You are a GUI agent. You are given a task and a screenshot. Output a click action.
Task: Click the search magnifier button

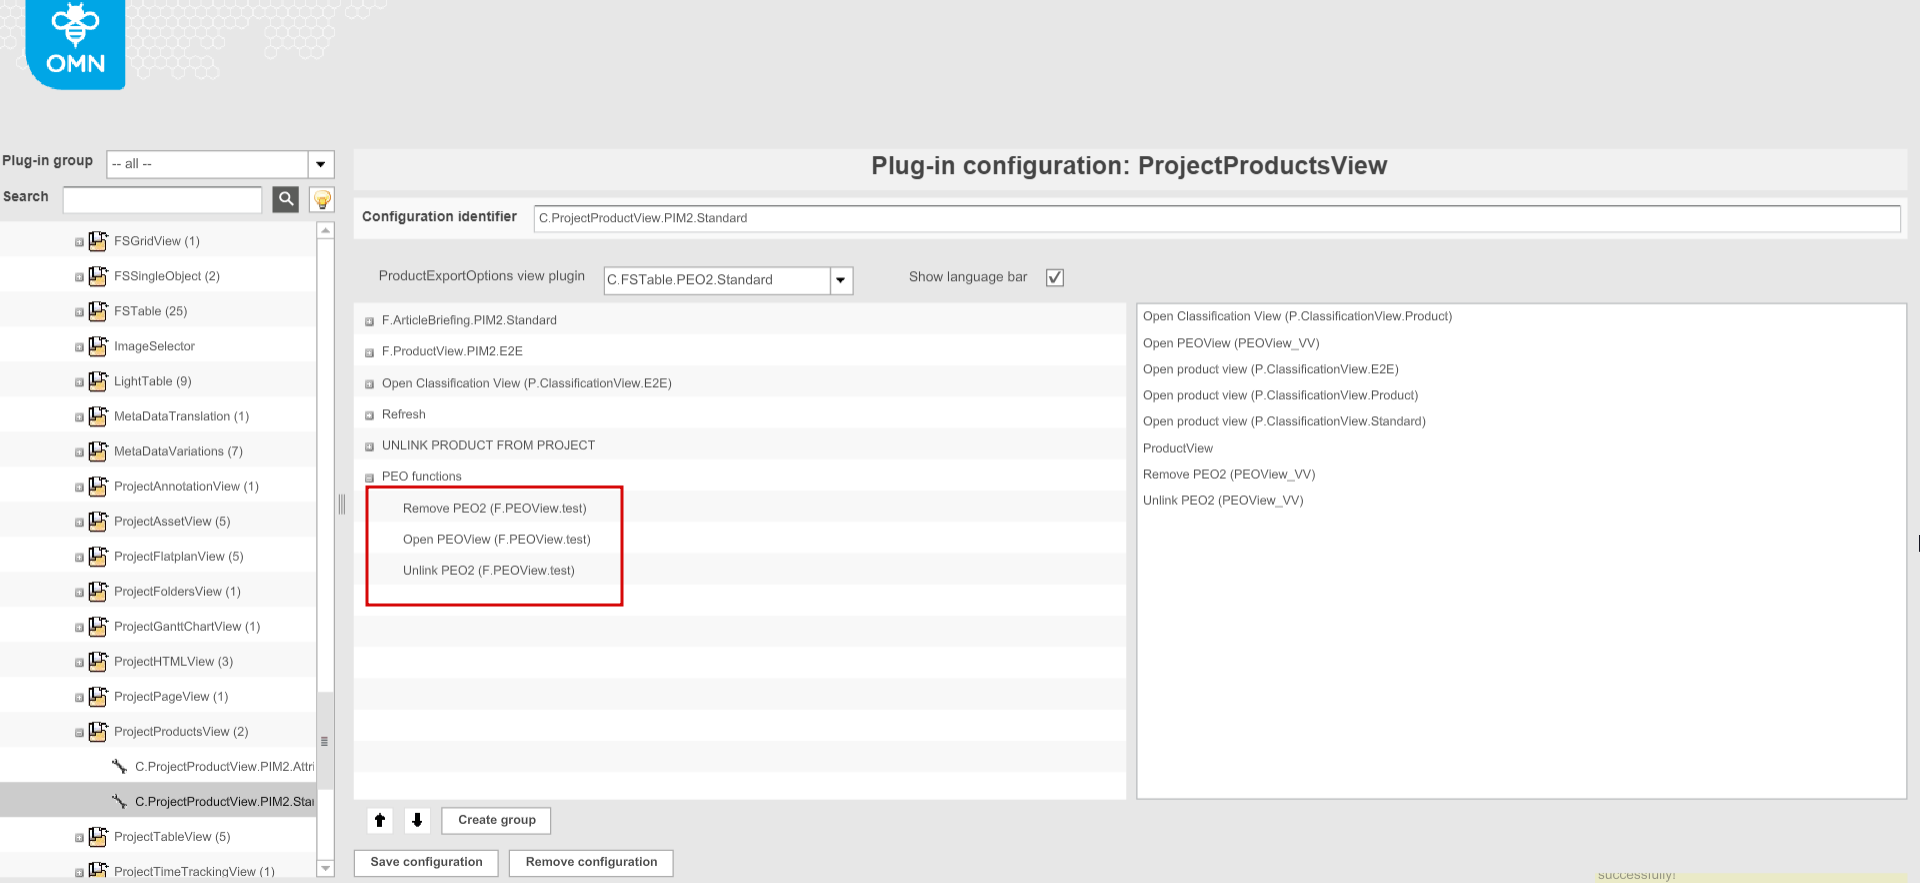point(286,199)
